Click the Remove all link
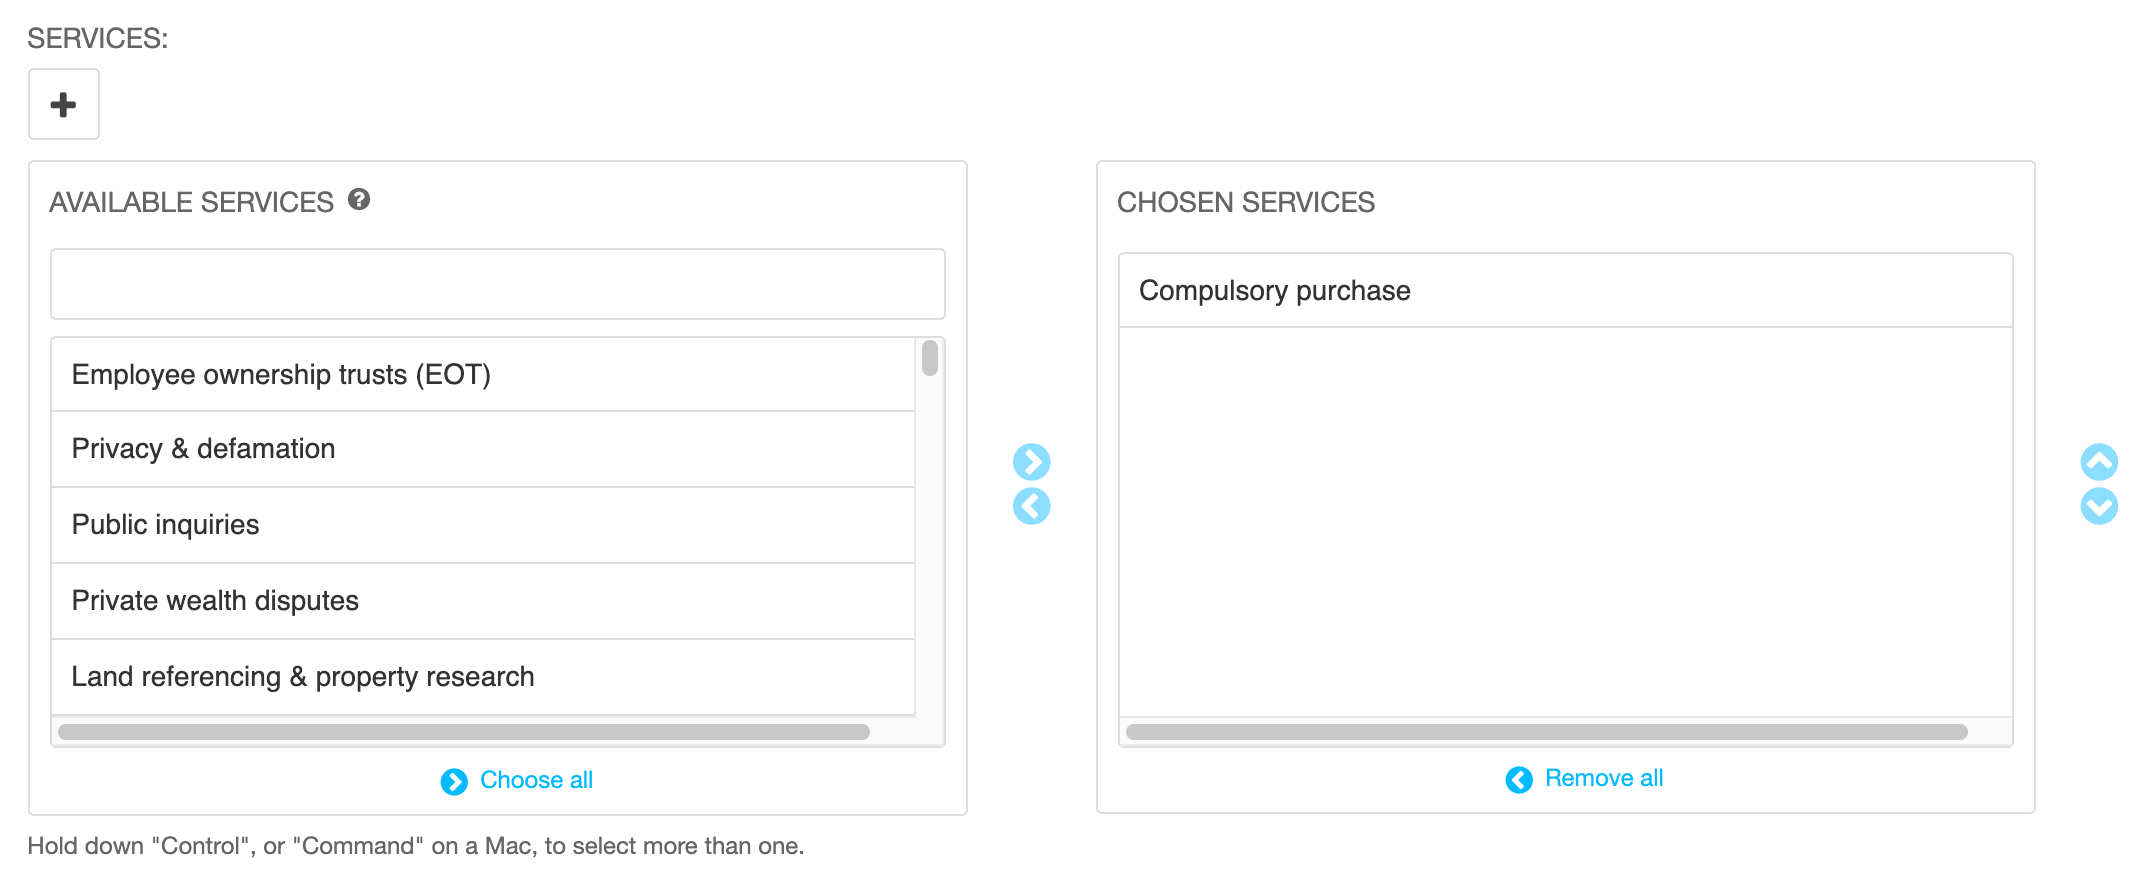The width and height of the screenshot is (2140, 888). pos(1604,778)
